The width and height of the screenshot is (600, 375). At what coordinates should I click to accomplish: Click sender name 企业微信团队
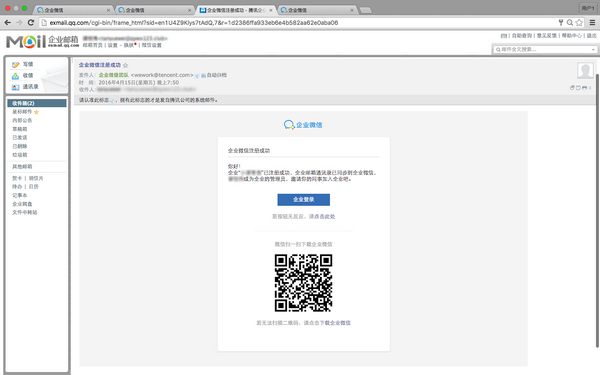(114, 75)
